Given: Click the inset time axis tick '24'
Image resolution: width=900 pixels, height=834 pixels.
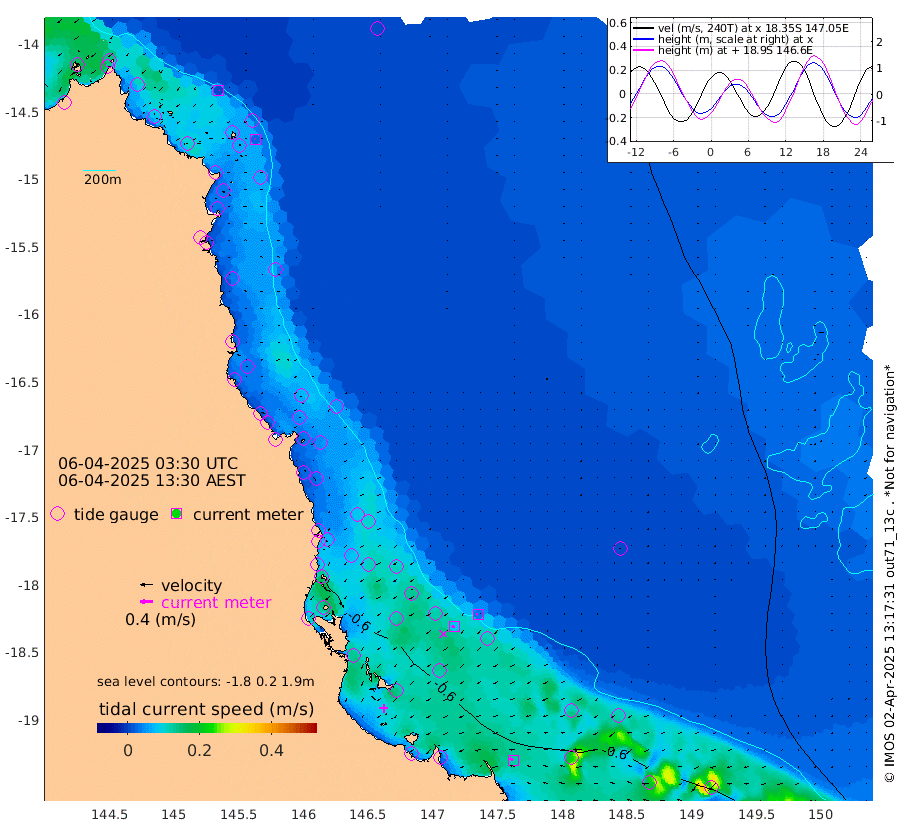Looking at the screenshot, I should 860,152.
